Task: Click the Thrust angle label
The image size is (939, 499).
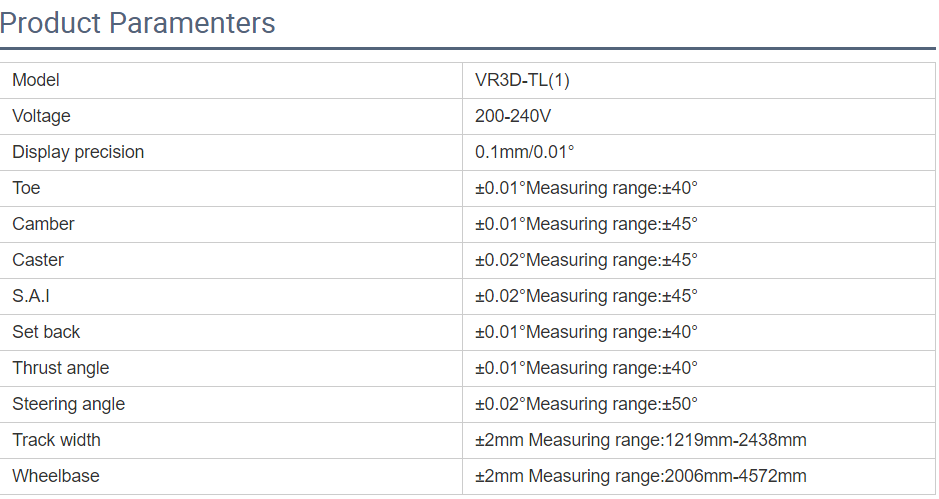Action: [x=61, y=368]
